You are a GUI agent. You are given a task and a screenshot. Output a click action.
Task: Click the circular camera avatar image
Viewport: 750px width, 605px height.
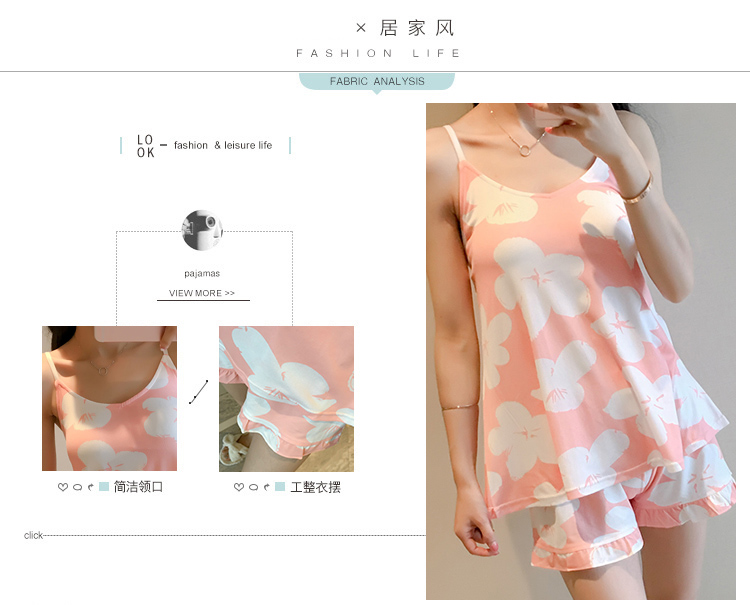click(x=202, y=230)
